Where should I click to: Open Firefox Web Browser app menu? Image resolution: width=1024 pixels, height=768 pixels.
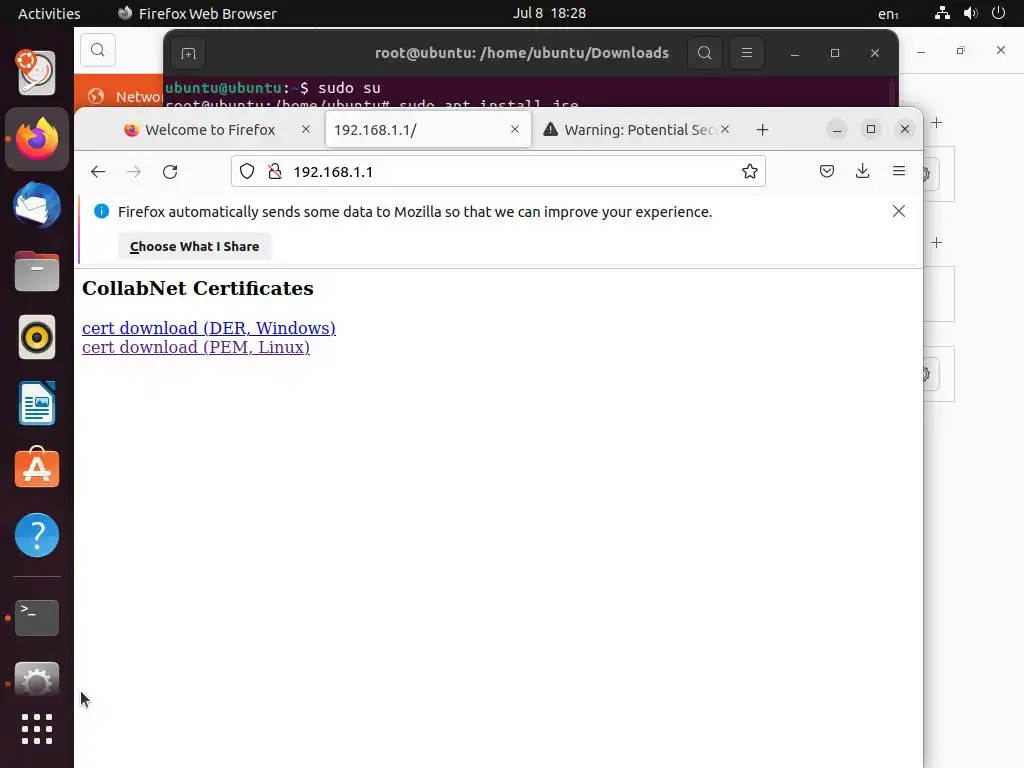[197, 13]
